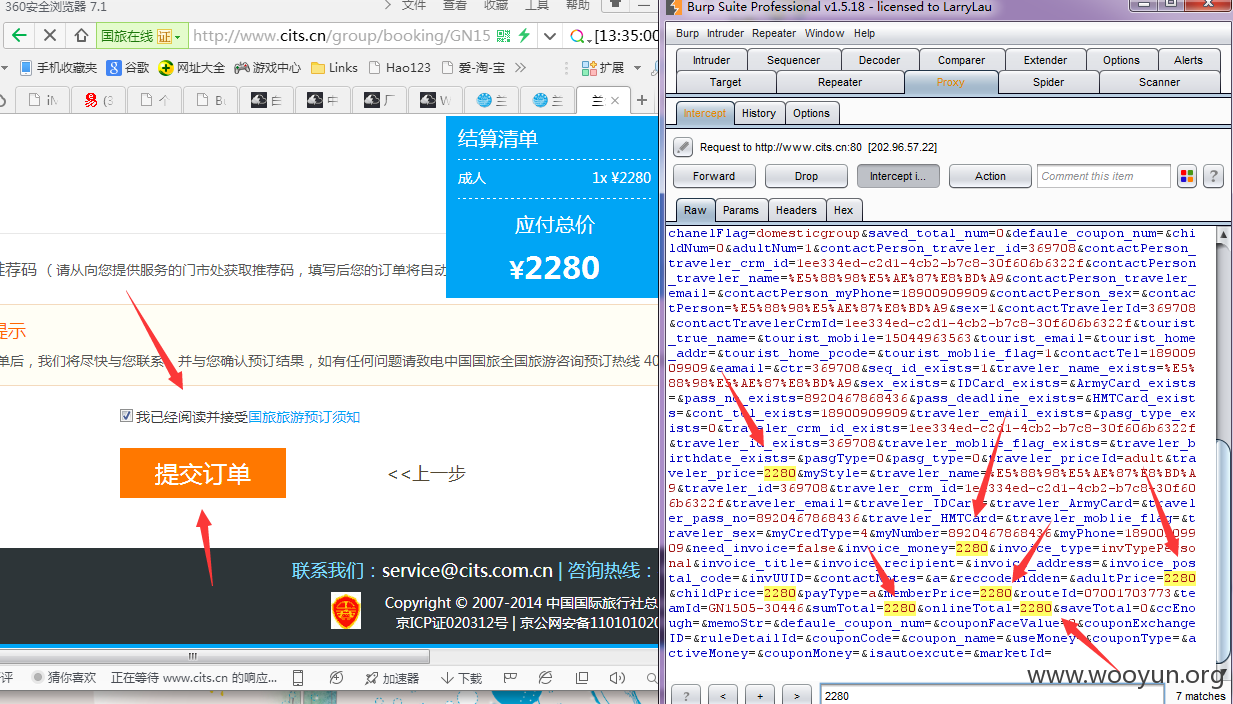This screenshot has height=704, width=1233.
Task: Open the highlight color picker icon
Action: (1187, 177)
